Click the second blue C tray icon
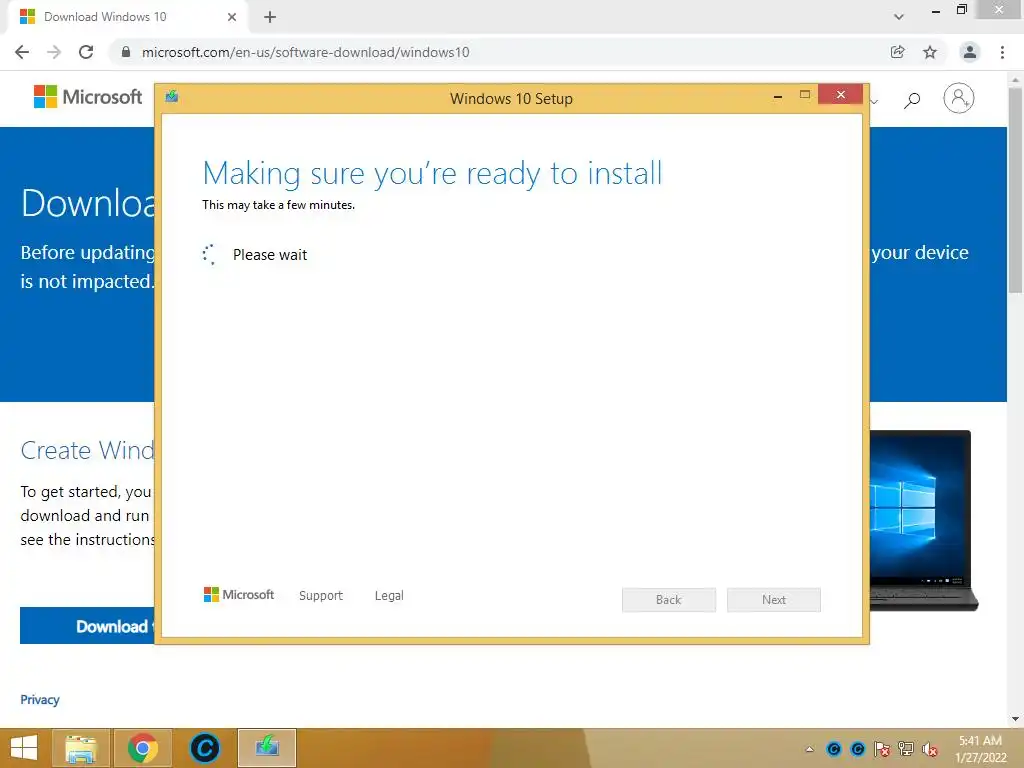The height and width of the screenshot is (768, 1024). pyautogui.click(x=858, y=749)
